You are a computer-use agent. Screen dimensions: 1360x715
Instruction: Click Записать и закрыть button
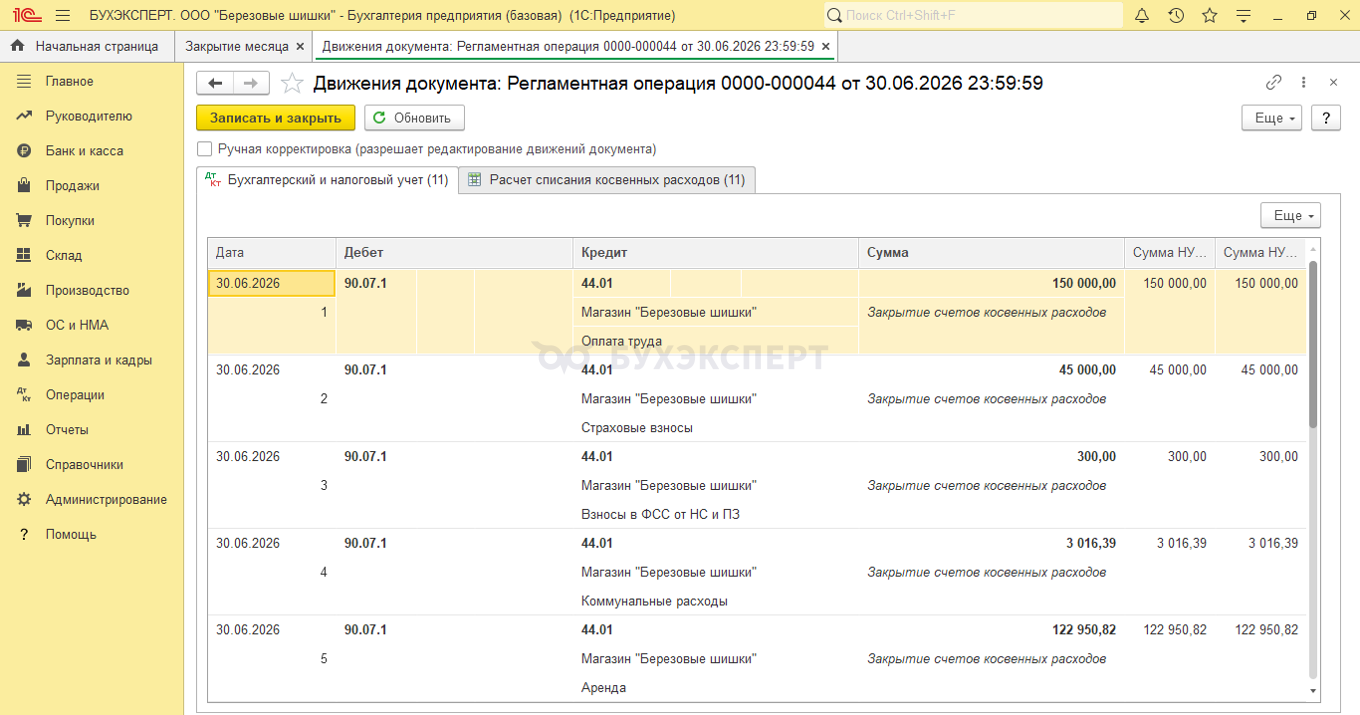(x=276, y=117)
